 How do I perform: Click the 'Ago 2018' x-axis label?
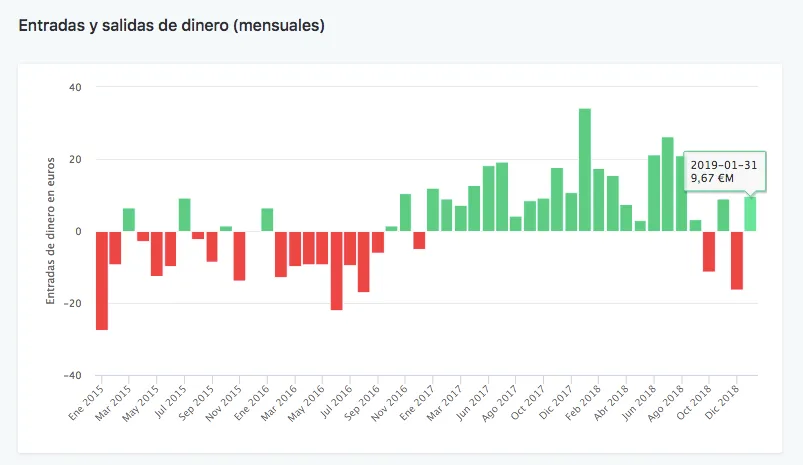(667, 404)
